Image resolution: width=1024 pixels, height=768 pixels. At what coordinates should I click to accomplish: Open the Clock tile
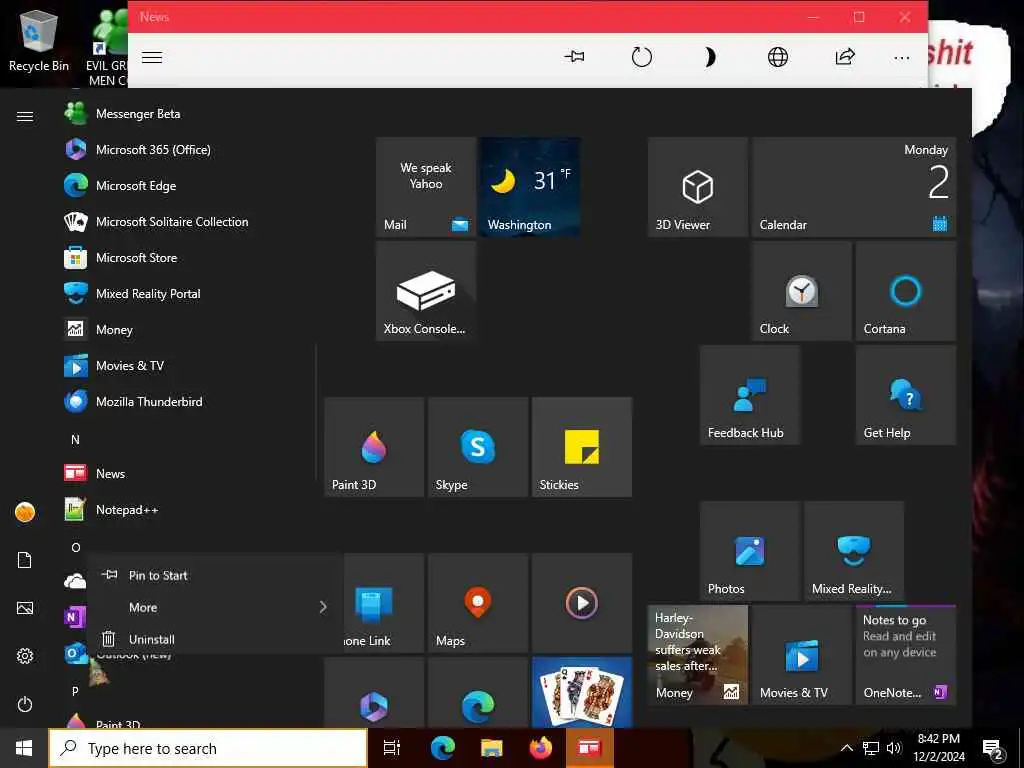801,291
